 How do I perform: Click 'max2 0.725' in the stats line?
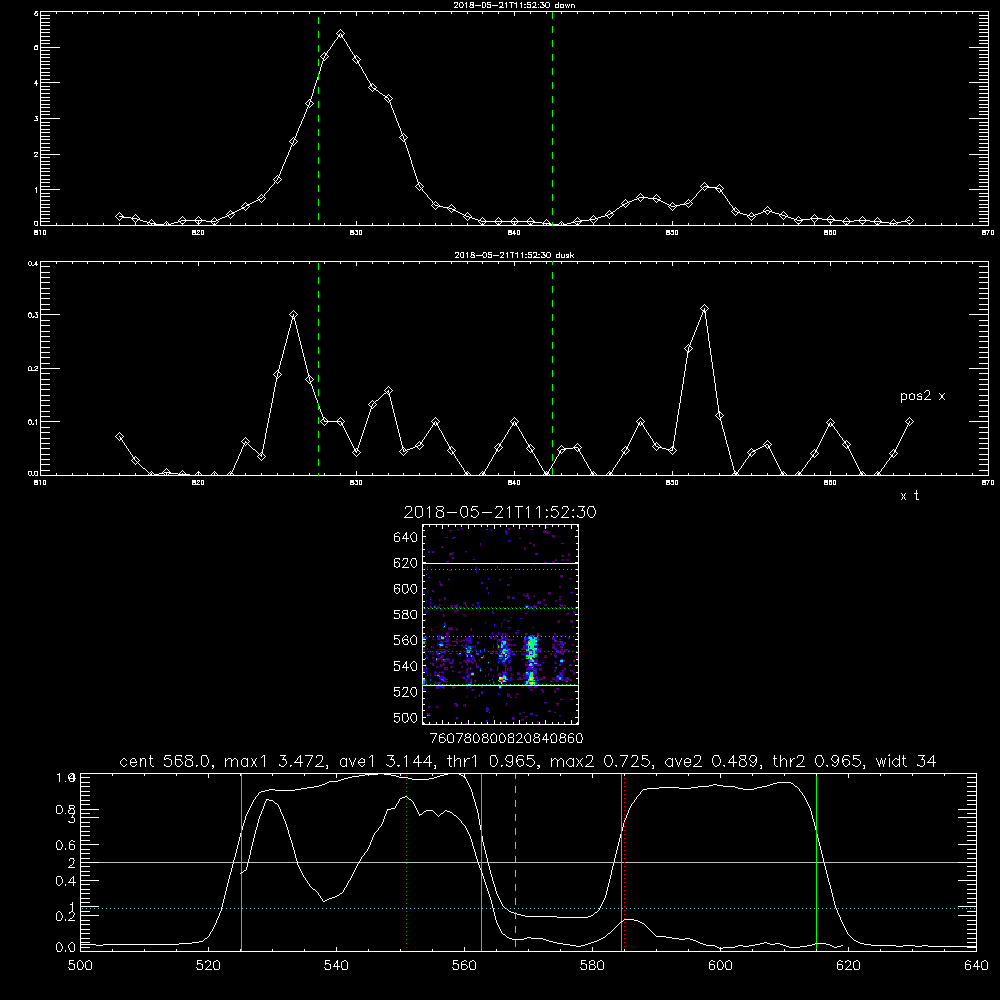click(x=599, y=761)
